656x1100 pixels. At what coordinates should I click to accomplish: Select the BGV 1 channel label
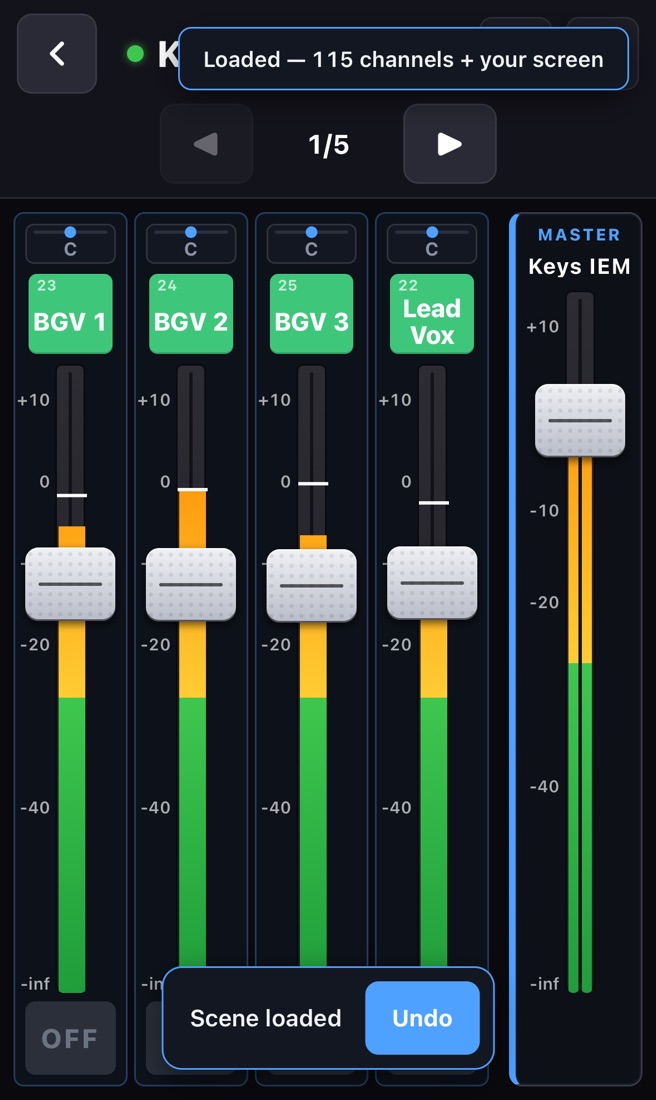coord(70,314)
